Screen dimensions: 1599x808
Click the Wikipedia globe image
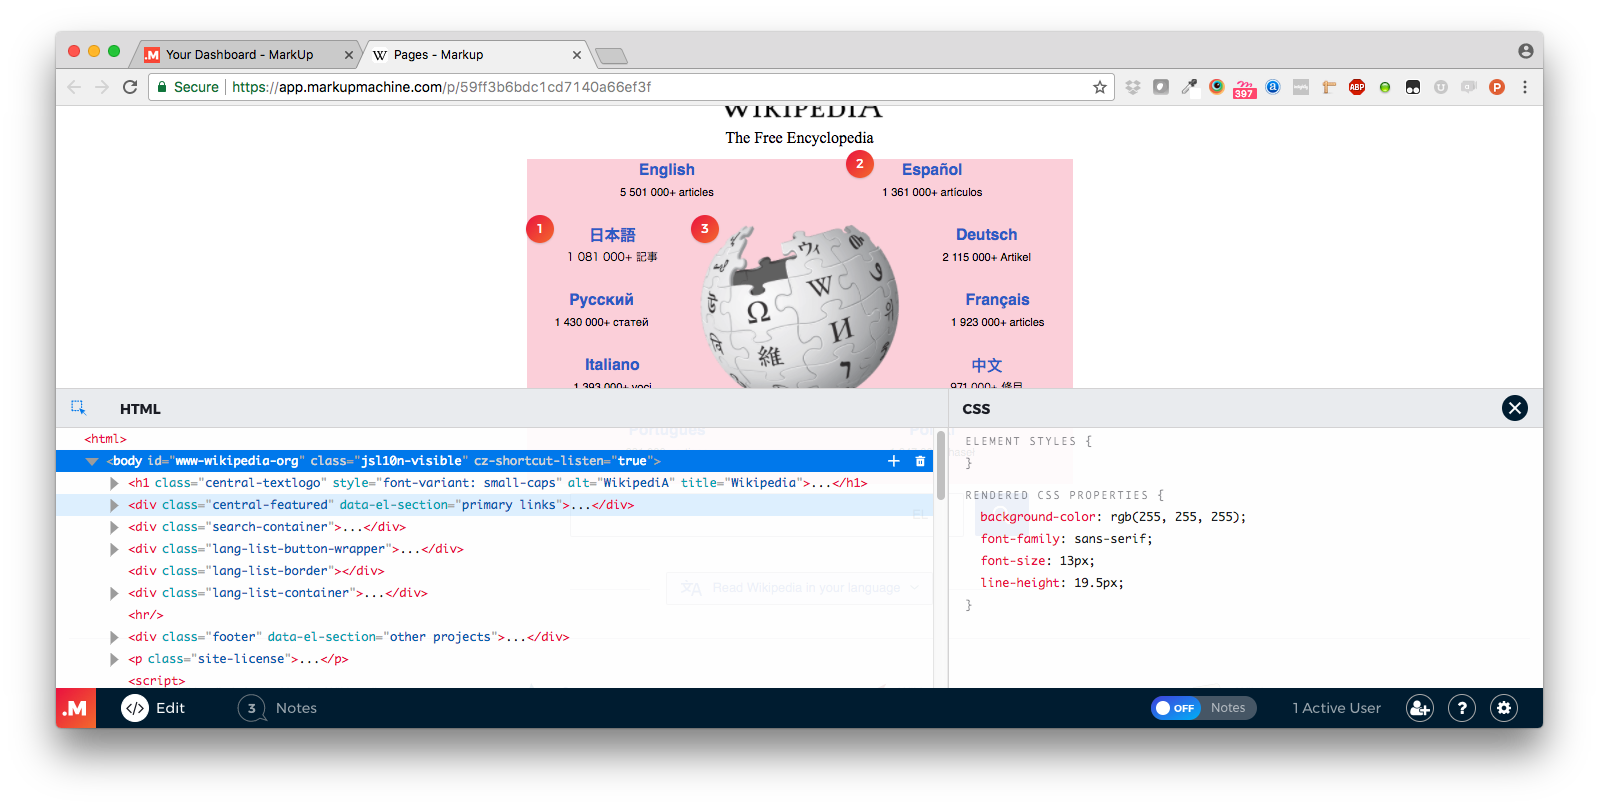(800, 307)
